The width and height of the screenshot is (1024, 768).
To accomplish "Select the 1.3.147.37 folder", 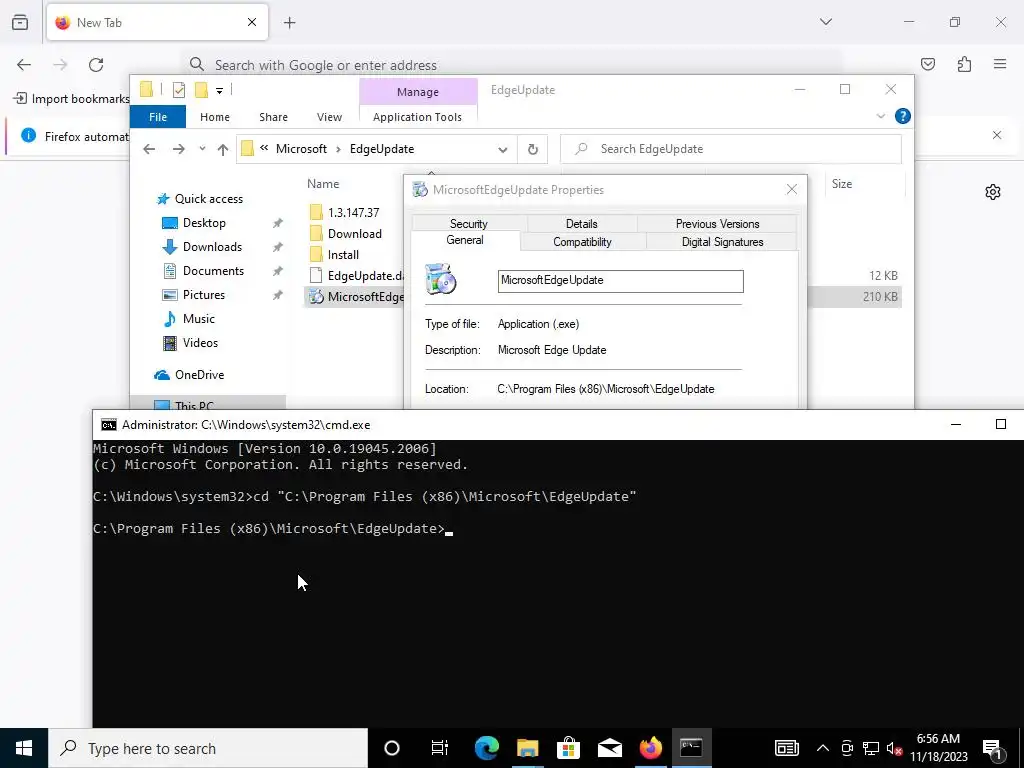I will point(353,213).
